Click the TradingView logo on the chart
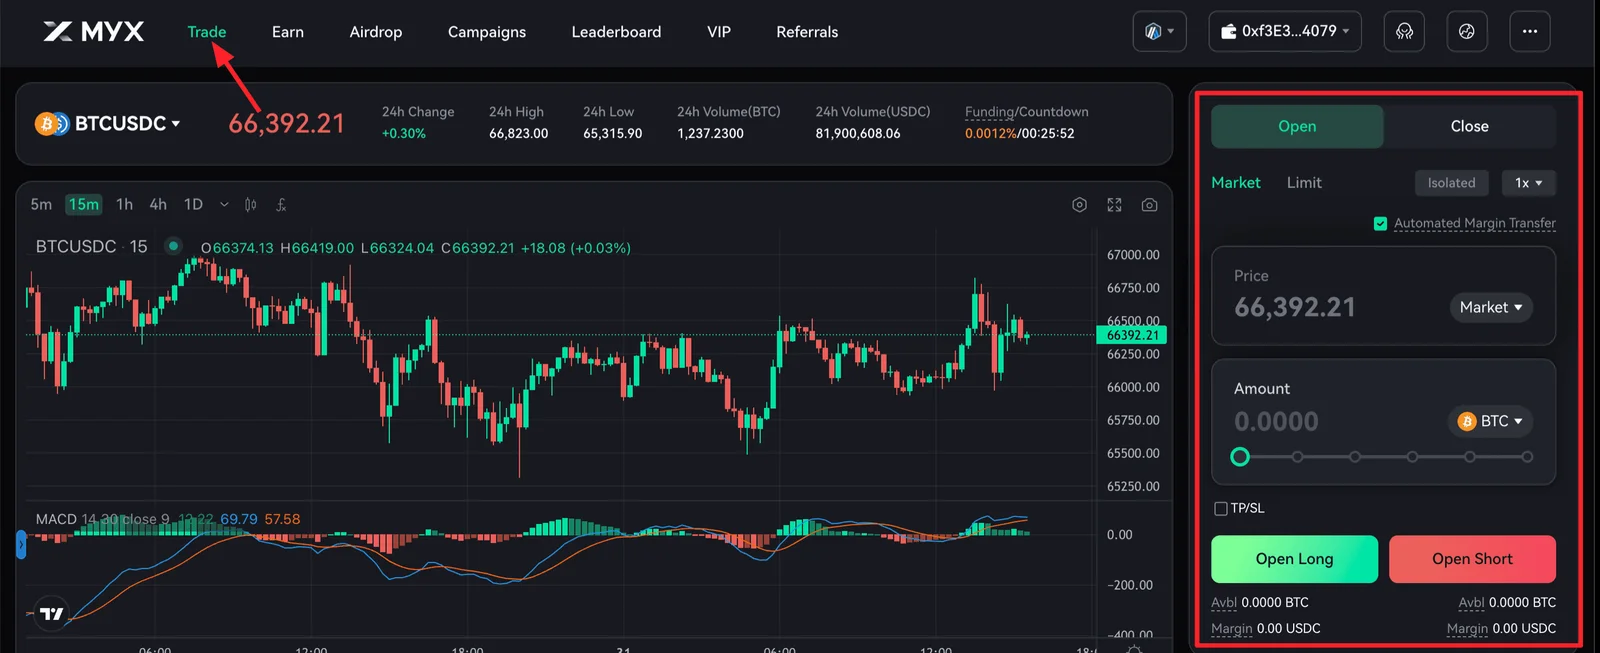1600x653 pixels. (x=52, y=614)
